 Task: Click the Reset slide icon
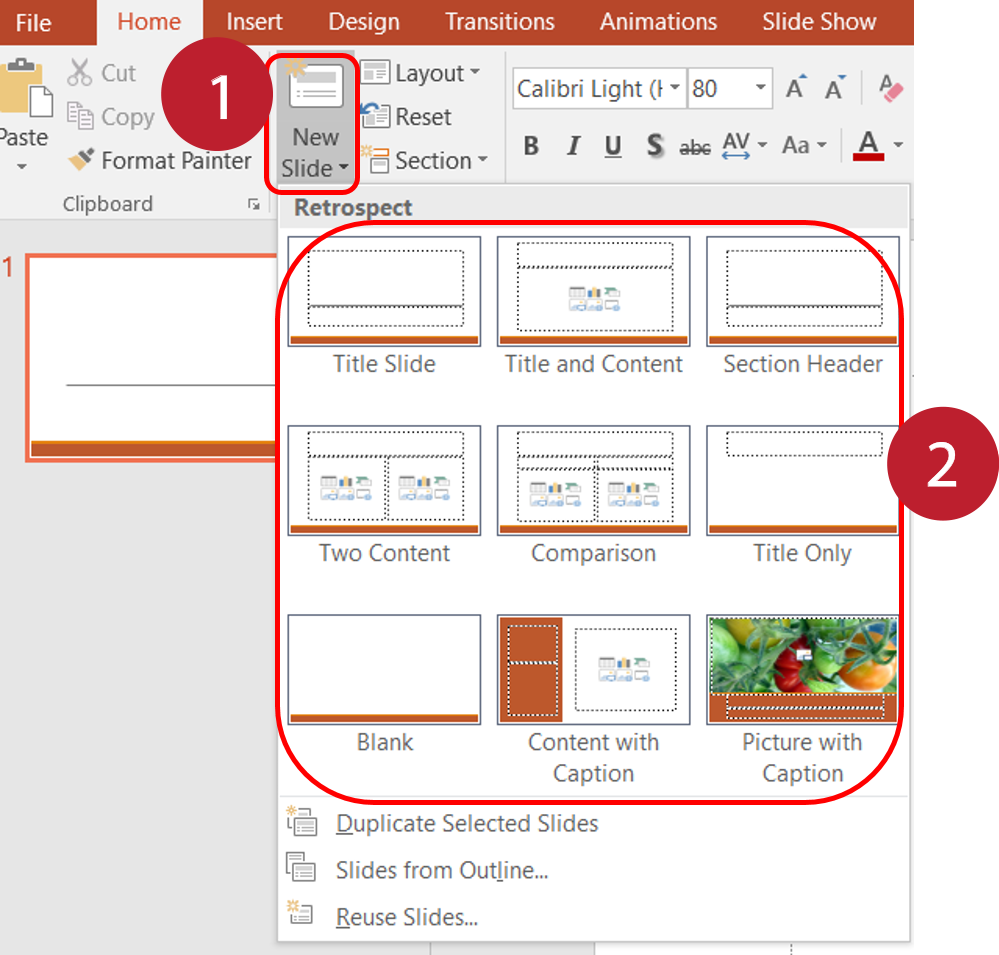(x=376, y=116)
